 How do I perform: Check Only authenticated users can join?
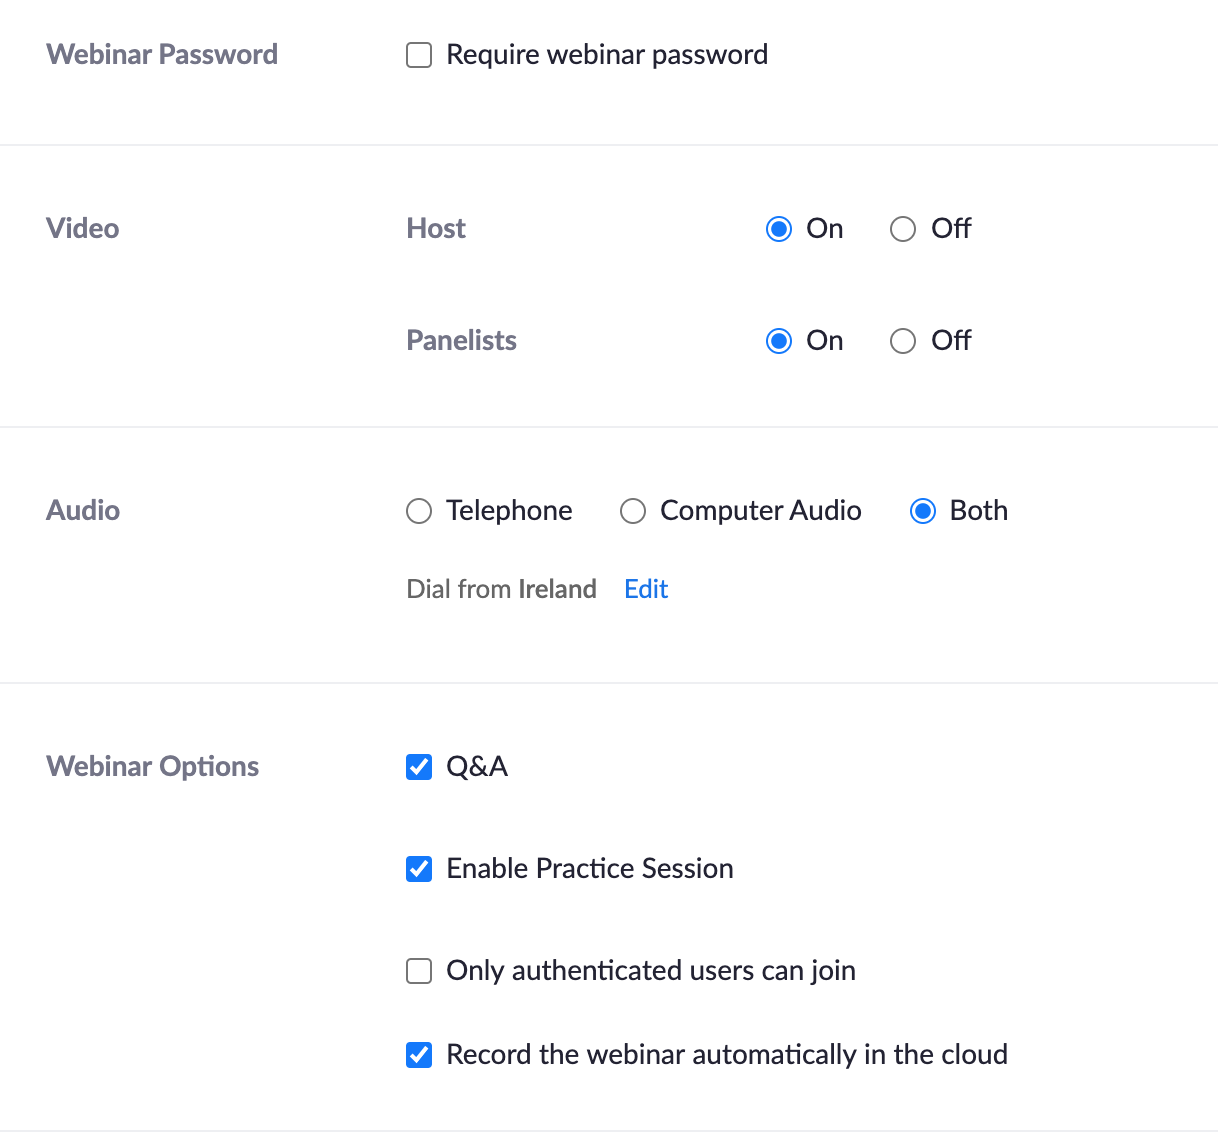[x=419, y=971]
